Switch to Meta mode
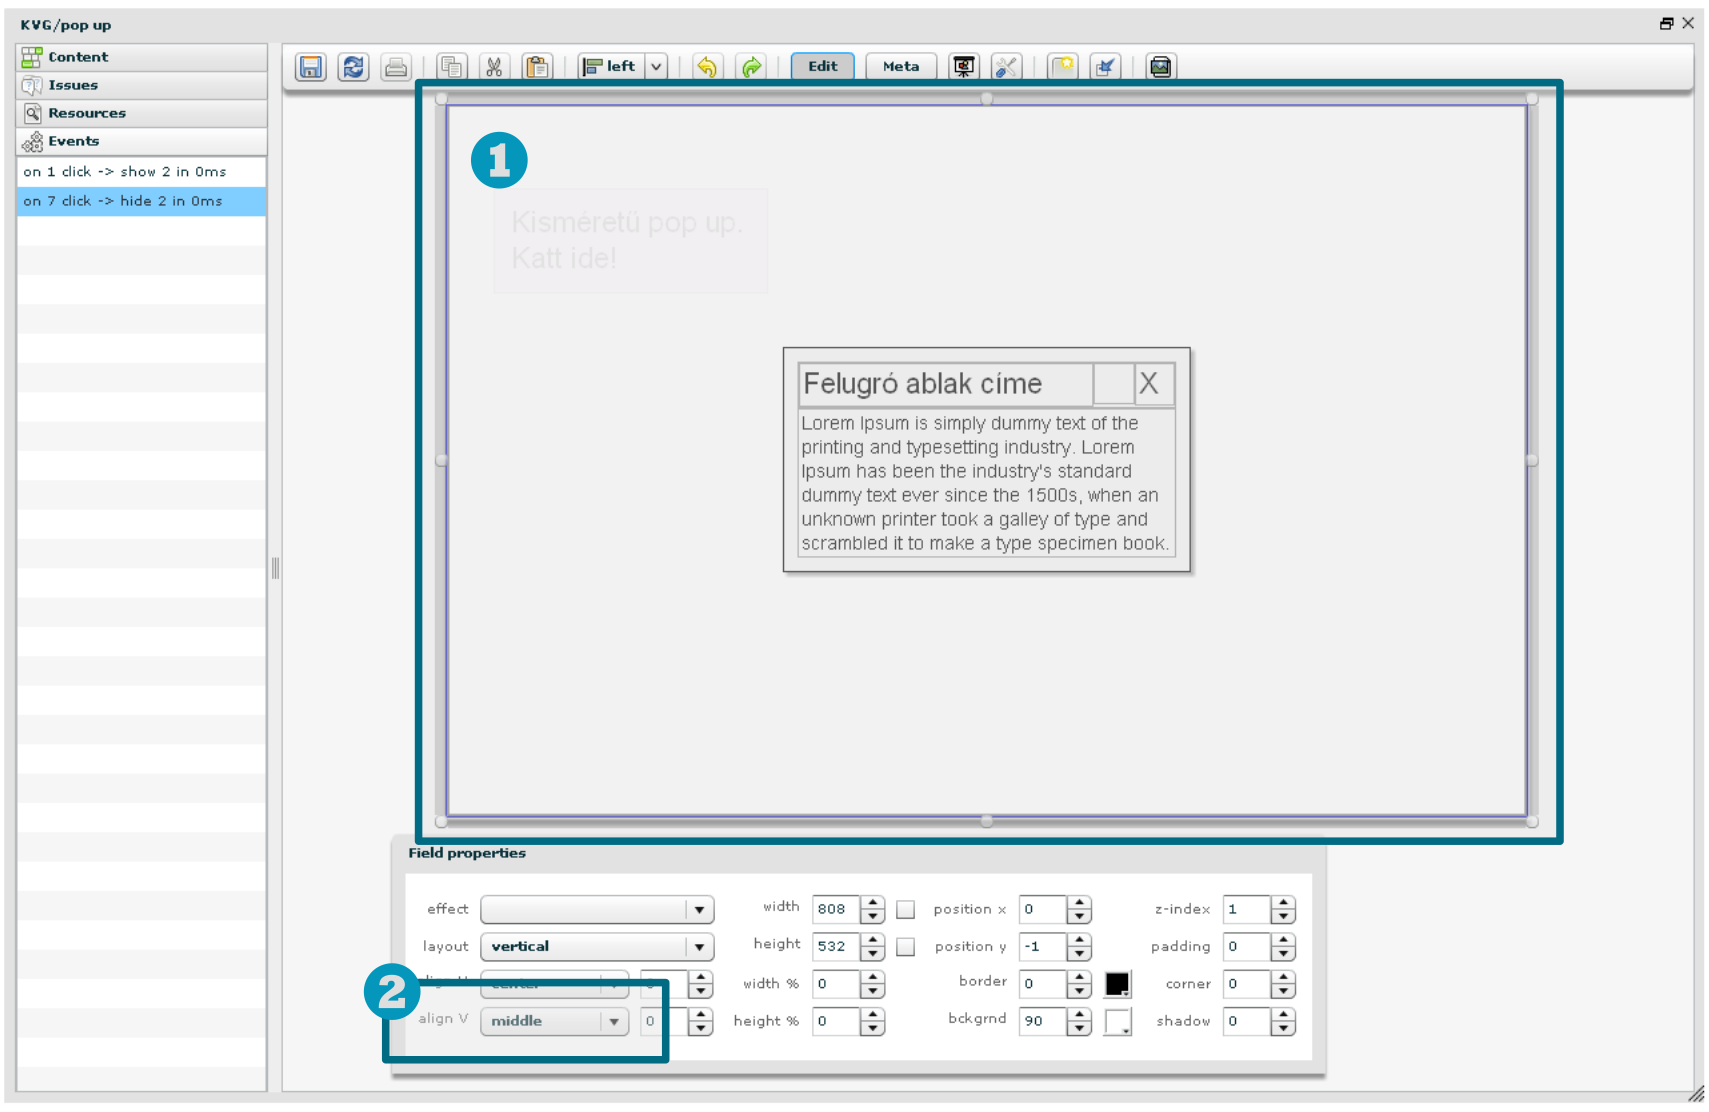The image size is (1709, 1112). [x=900, y=67]
